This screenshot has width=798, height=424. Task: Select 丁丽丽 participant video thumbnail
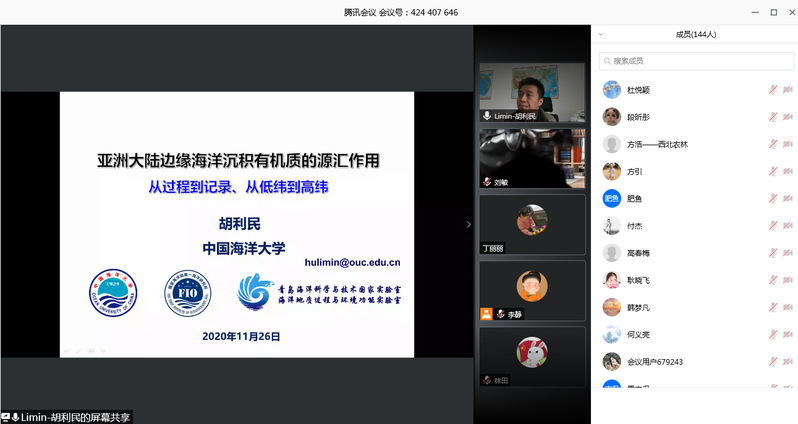pyautogui.click(x=531, y=224)
